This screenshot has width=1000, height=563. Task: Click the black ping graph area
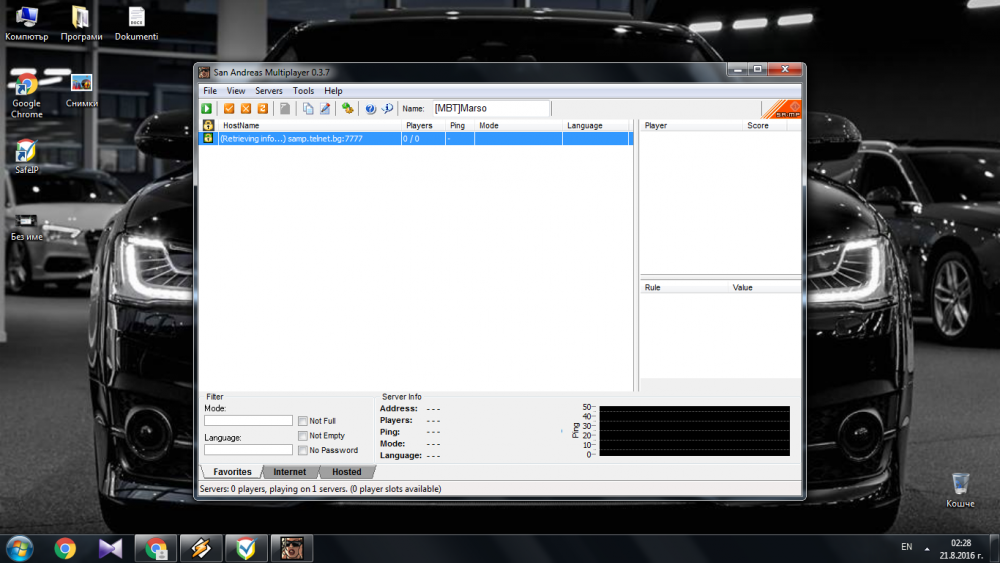[x=695, y=431]
